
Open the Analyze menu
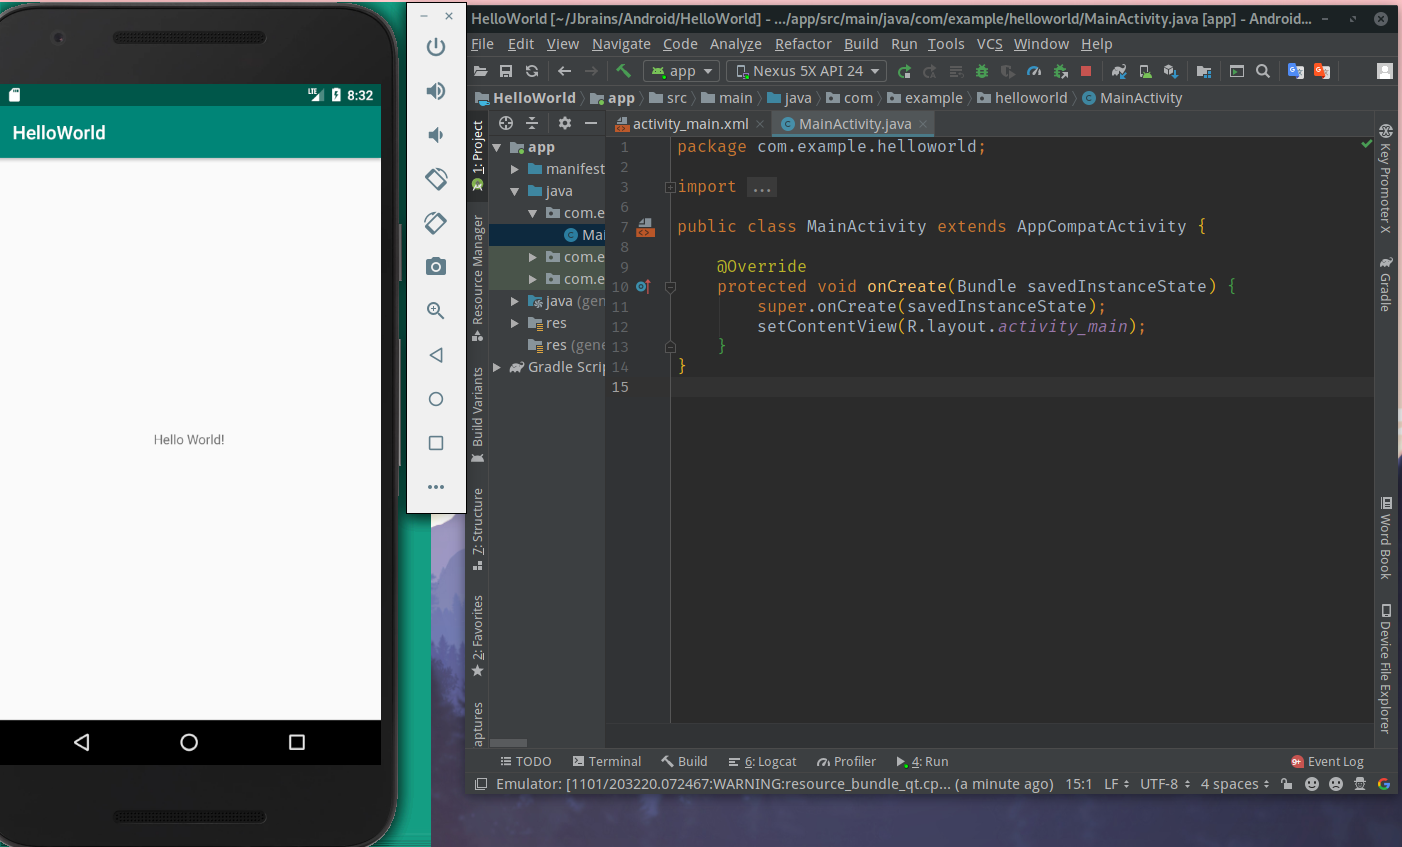[736, 44]
